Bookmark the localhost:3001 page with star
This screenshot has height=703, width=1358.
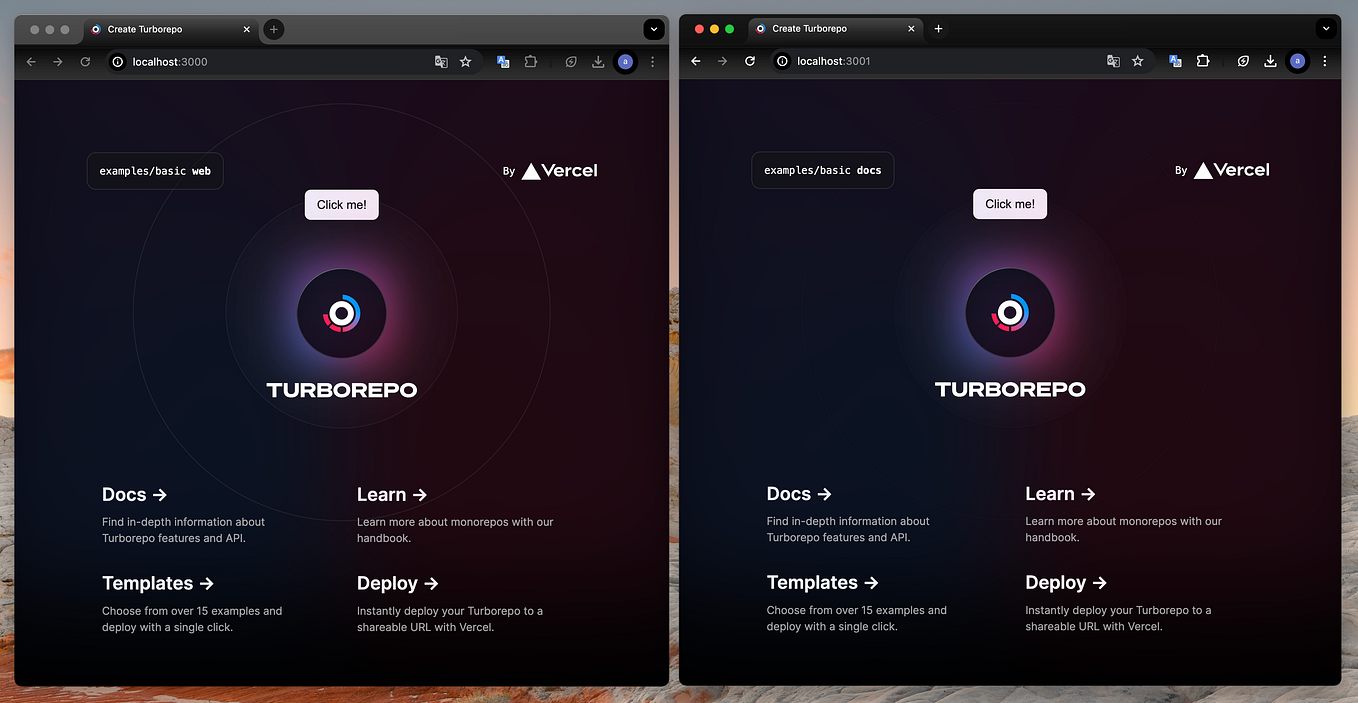coord(1137,61)
